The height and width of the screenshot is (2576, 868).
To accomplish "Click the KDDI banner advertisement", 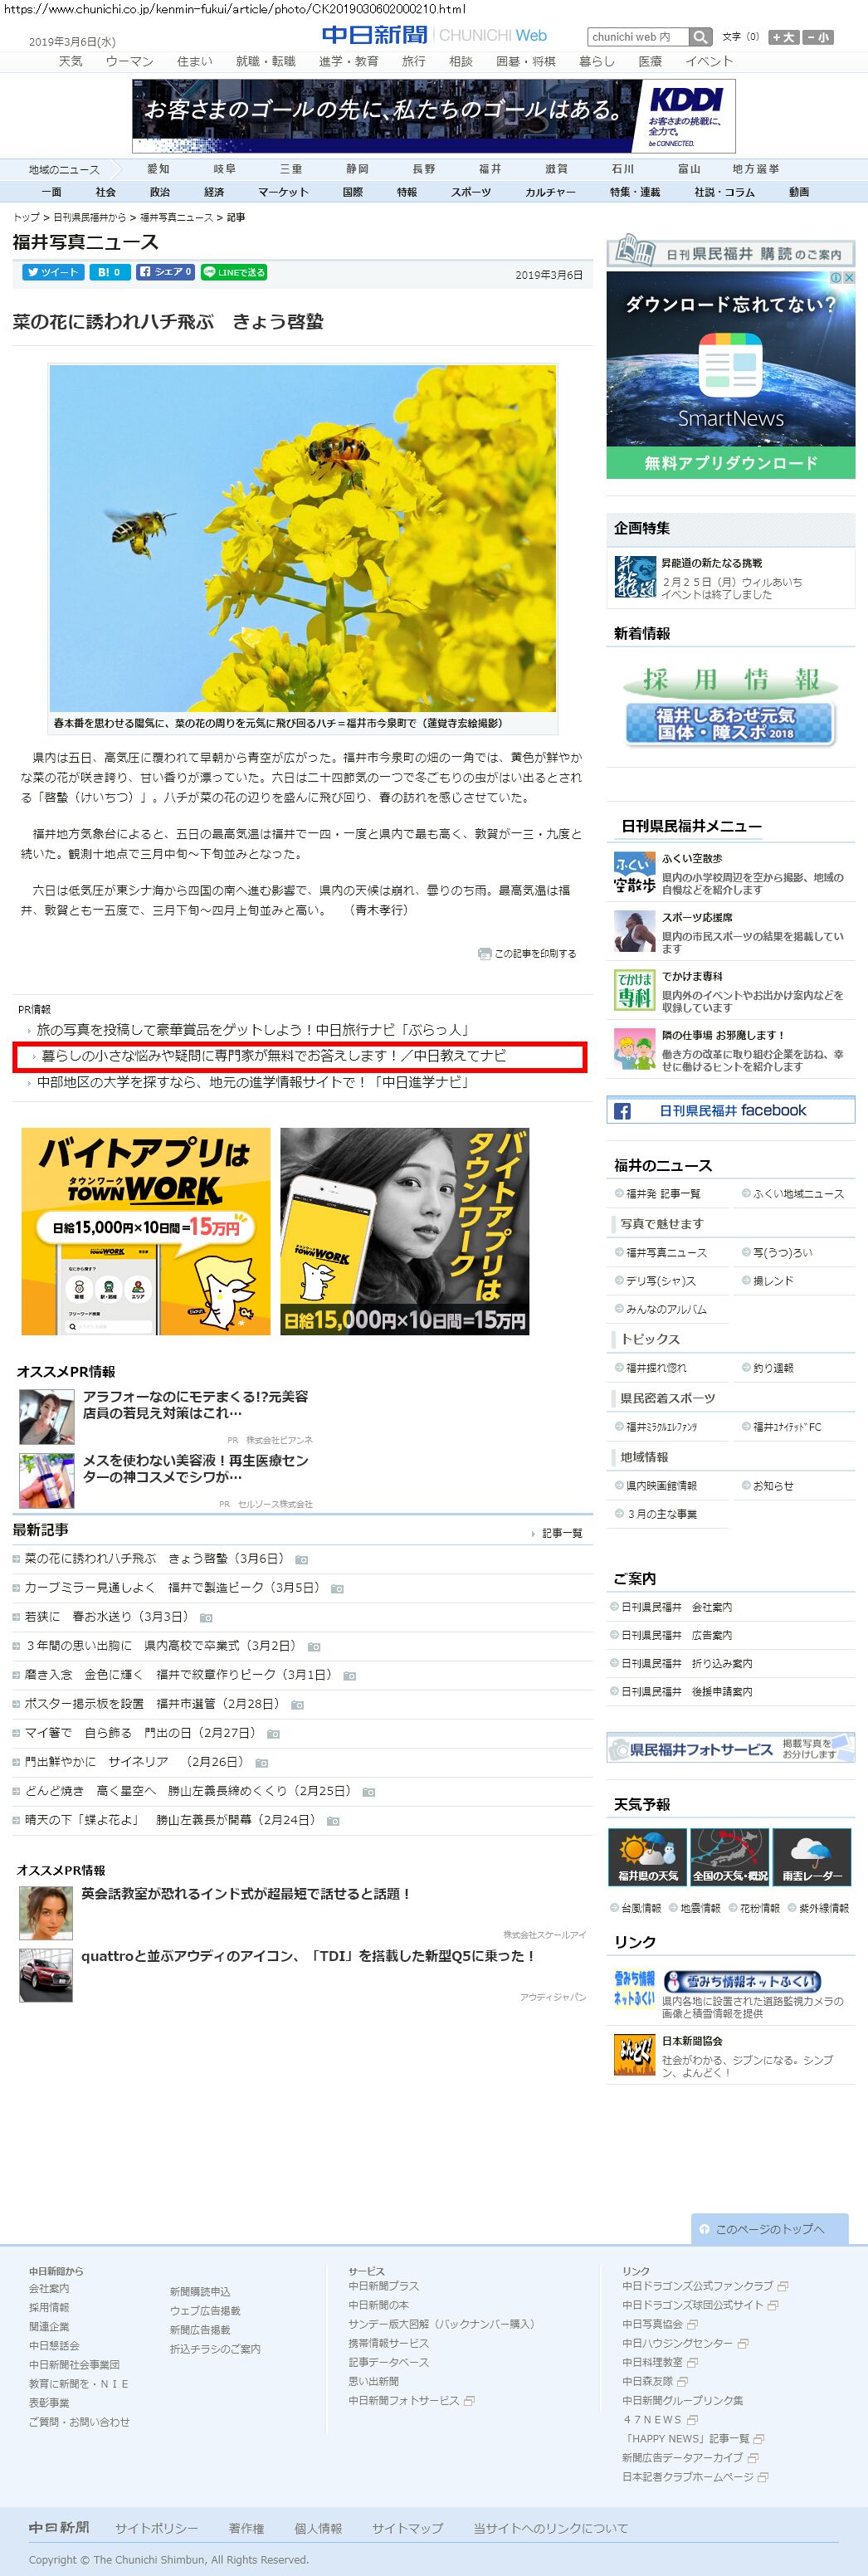I will pos(434,116).
